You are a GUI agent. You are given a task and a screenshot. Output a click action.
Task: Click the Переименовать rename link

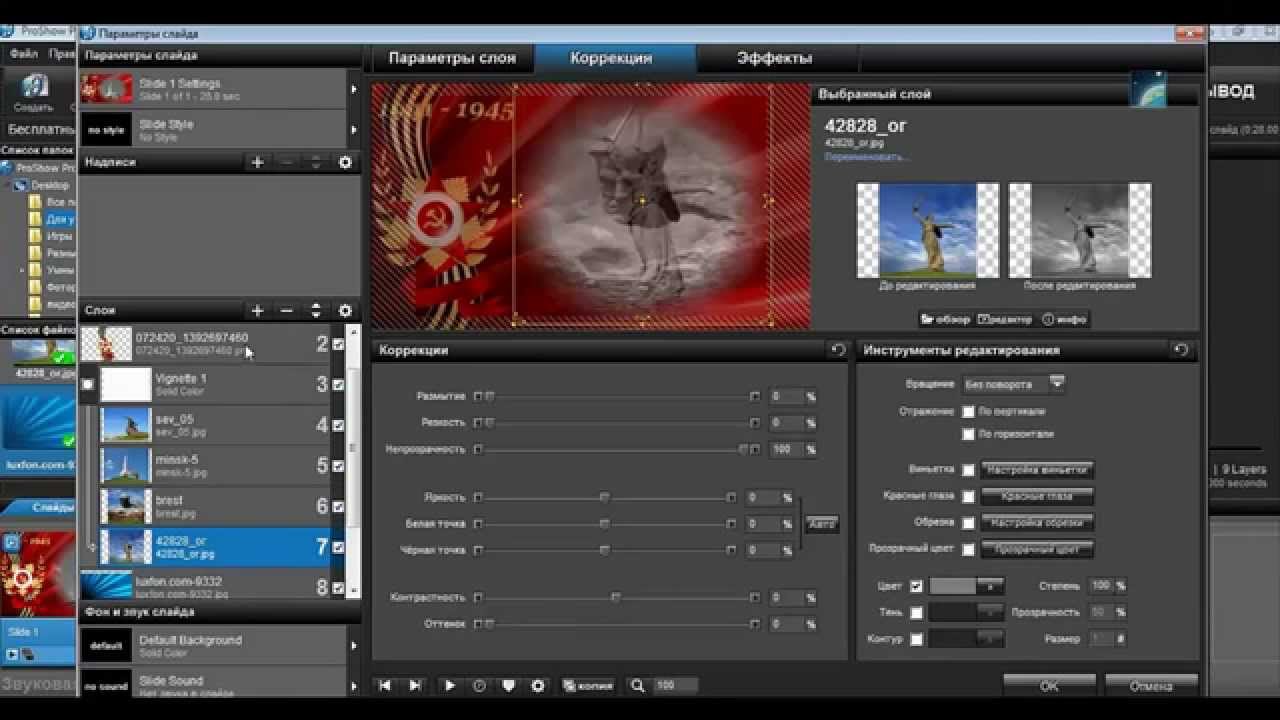click(867, 157)
